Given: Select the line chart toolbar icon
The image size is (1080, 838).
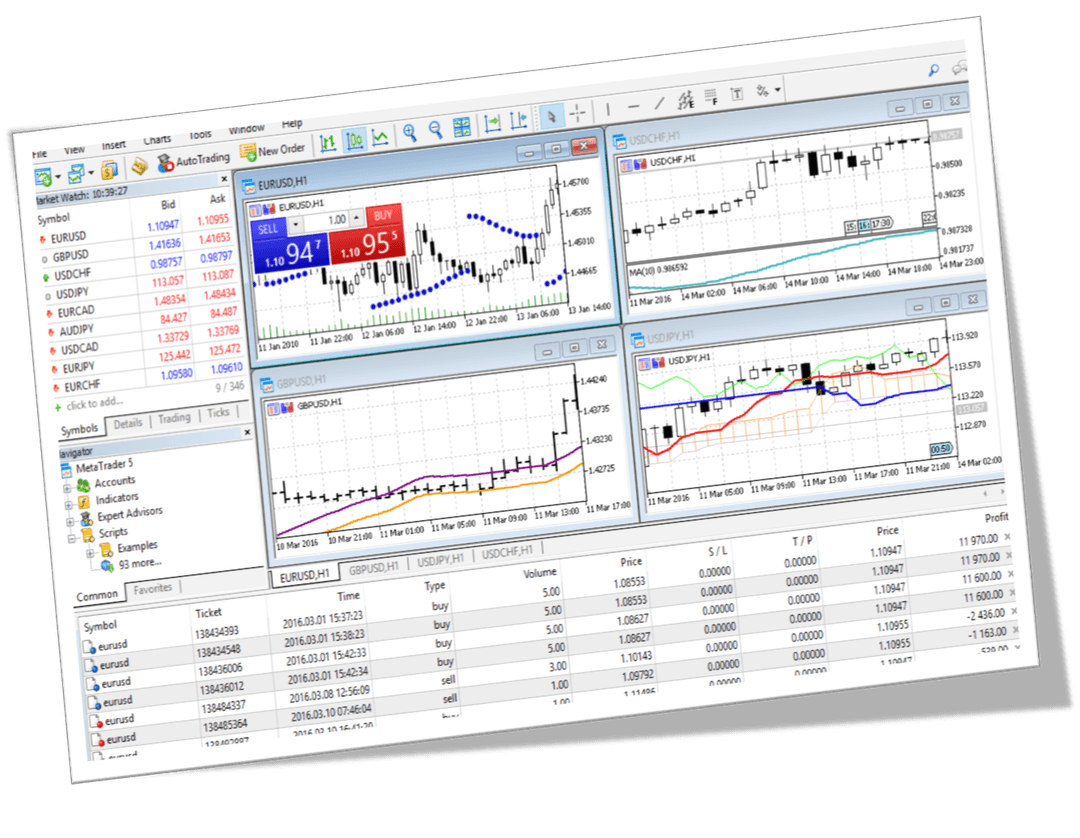Looking at the screenshot, I should tap(381, 138).
